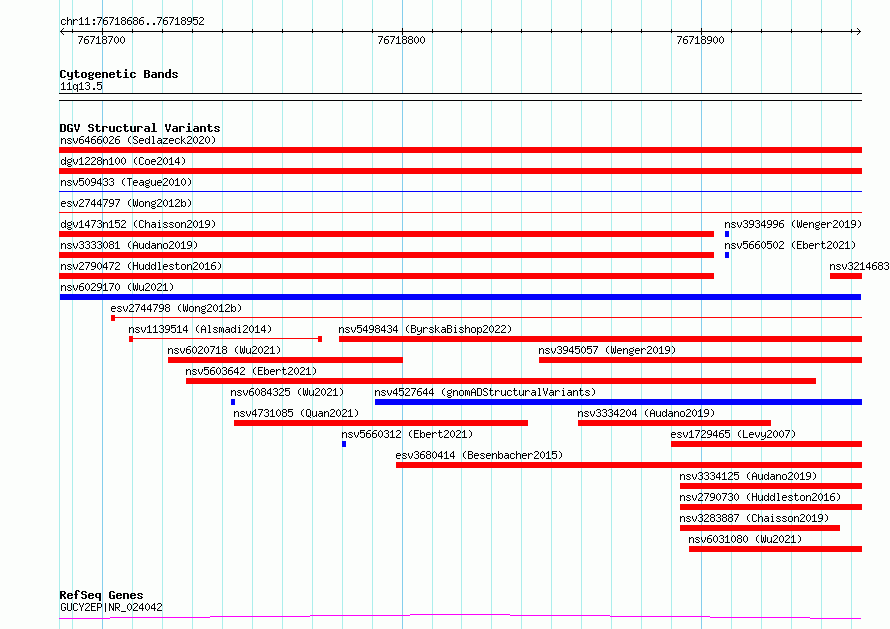Click the red bar under nsv4731085
Viewport: 890px width, 629px height.
(381, 423)
